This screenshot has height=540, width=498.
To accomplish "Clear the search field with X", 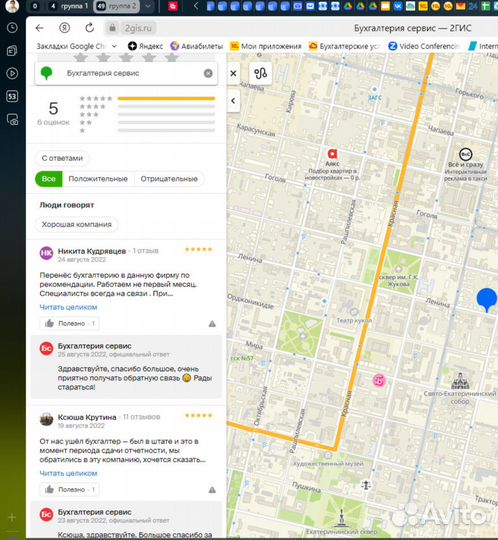I will tap(208, 73).
